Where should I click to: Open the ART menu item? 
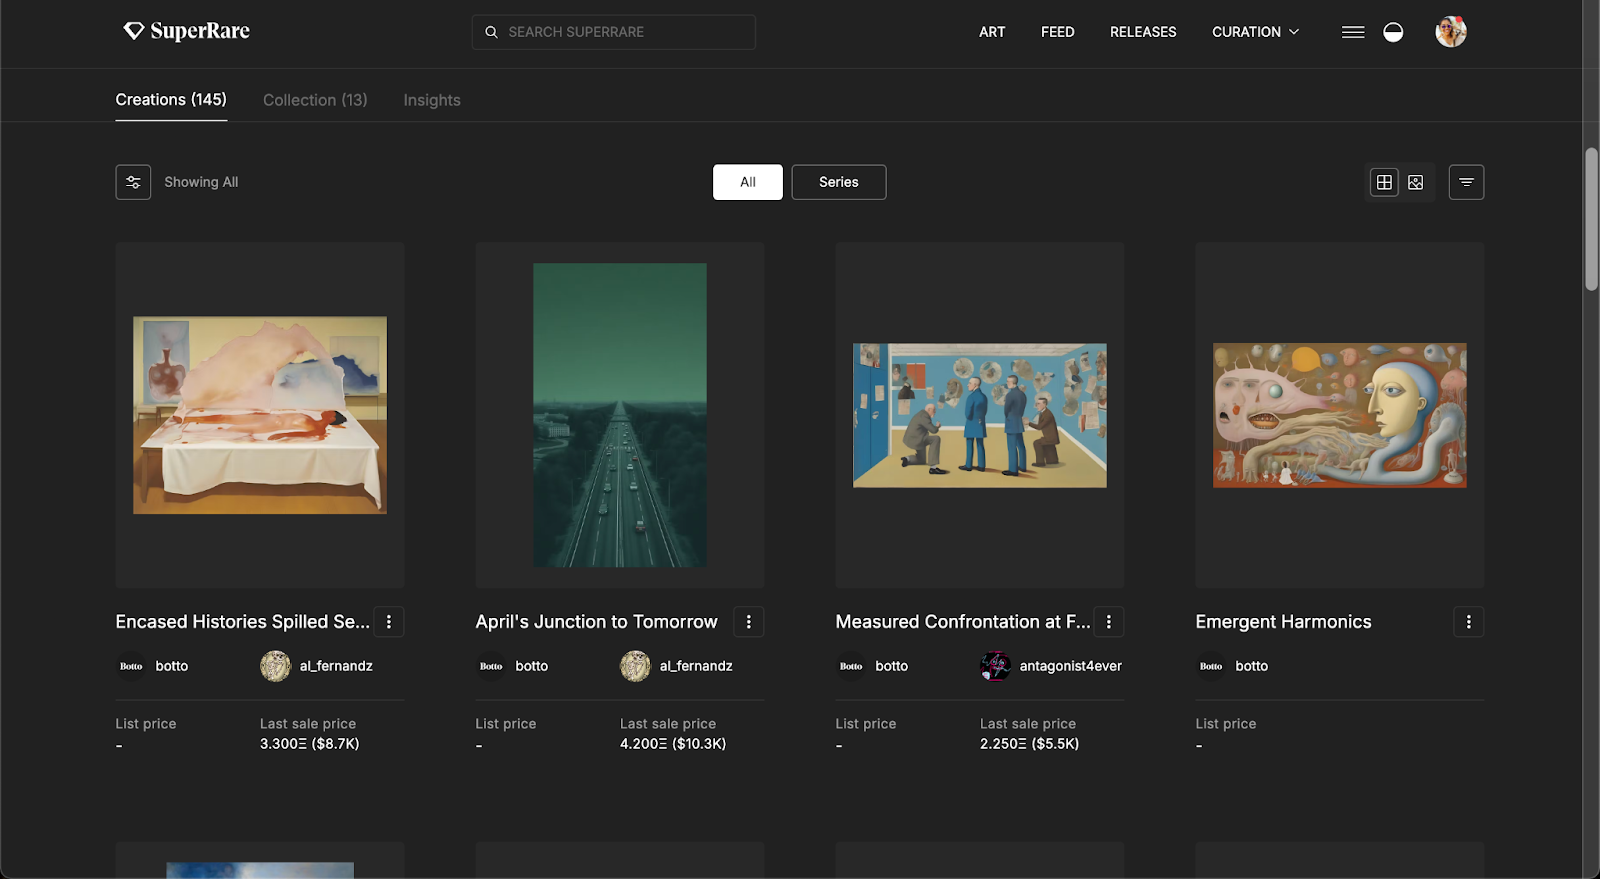992,32
